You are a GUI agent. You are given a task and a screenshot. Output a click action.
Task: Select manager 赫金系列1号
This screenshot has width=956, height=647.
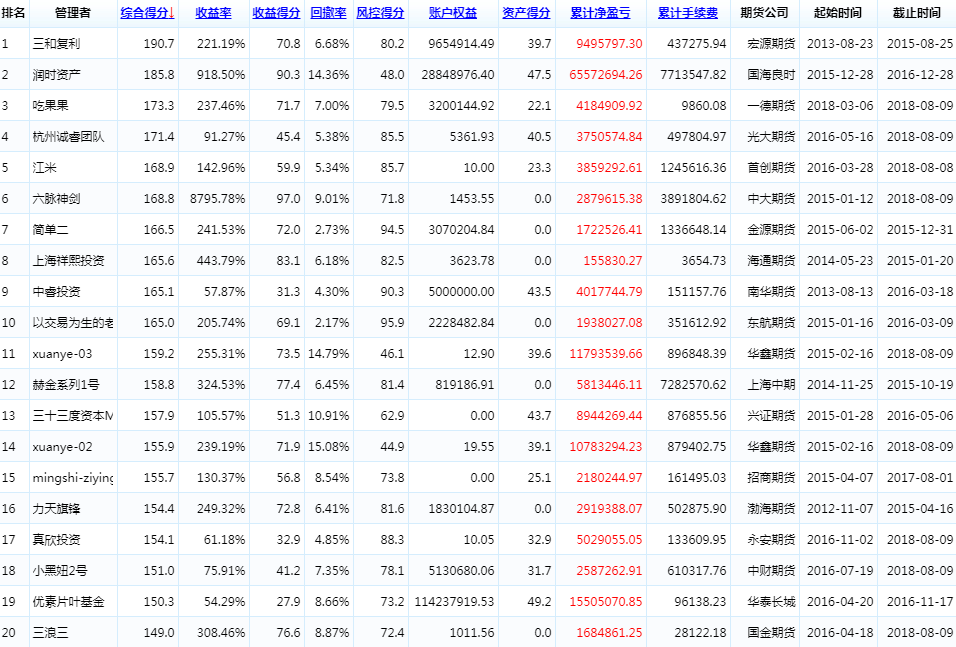tap(66, 385)
